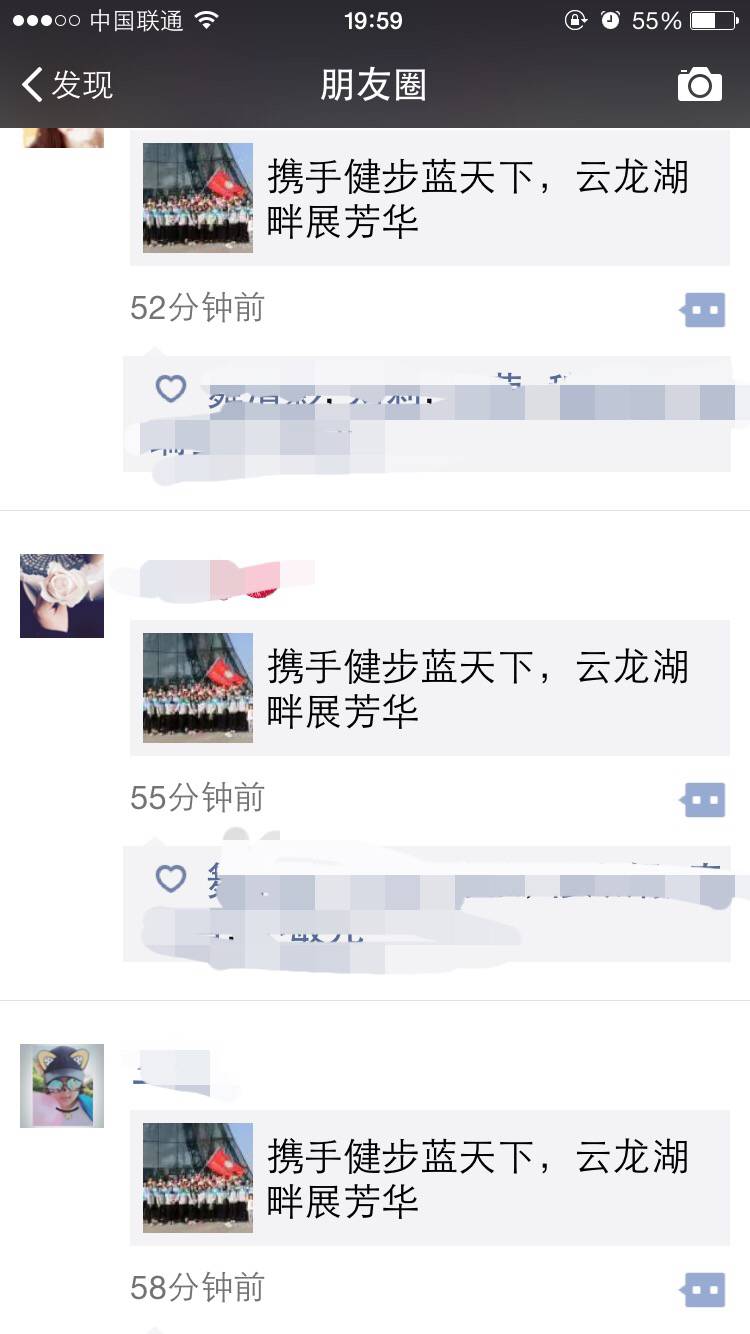
Task: Tap heart likes icon under 55分钟前 post
Action: pos(171,878)
